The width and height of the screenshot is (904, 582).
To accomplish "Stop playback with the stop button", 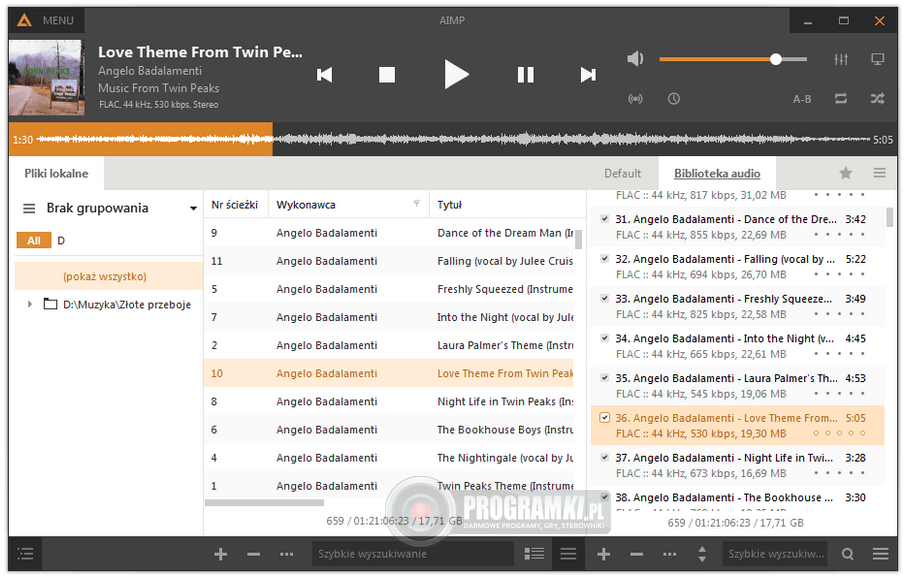I will click(387, 75).
